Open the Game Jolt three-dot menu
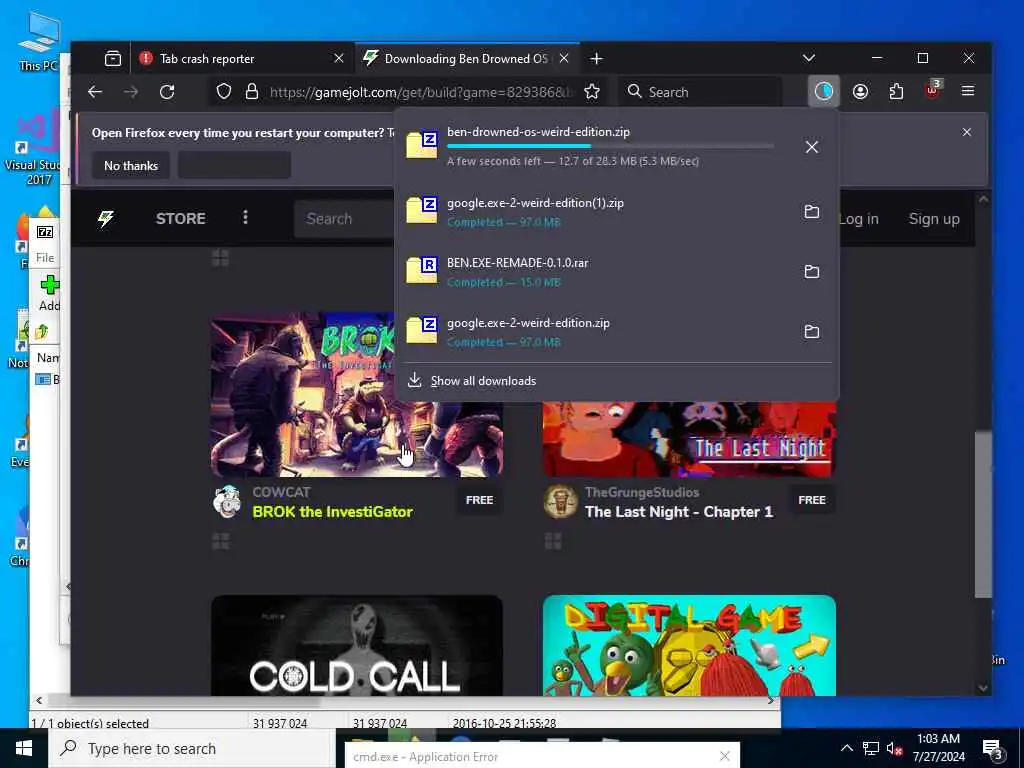The image size is (1024, 768). [246, 217]
